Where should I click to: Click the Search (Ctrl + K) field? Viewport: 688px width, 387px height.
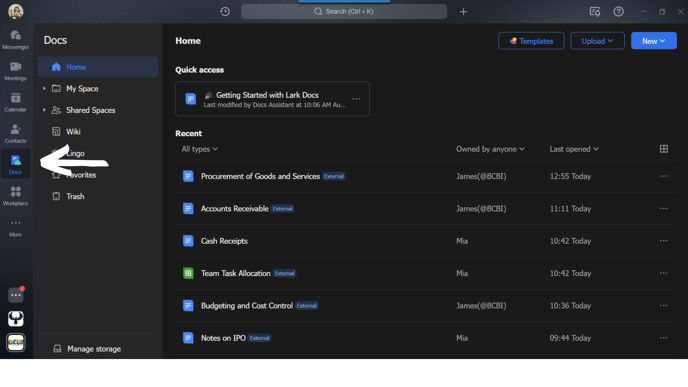[x=344, y=11]
